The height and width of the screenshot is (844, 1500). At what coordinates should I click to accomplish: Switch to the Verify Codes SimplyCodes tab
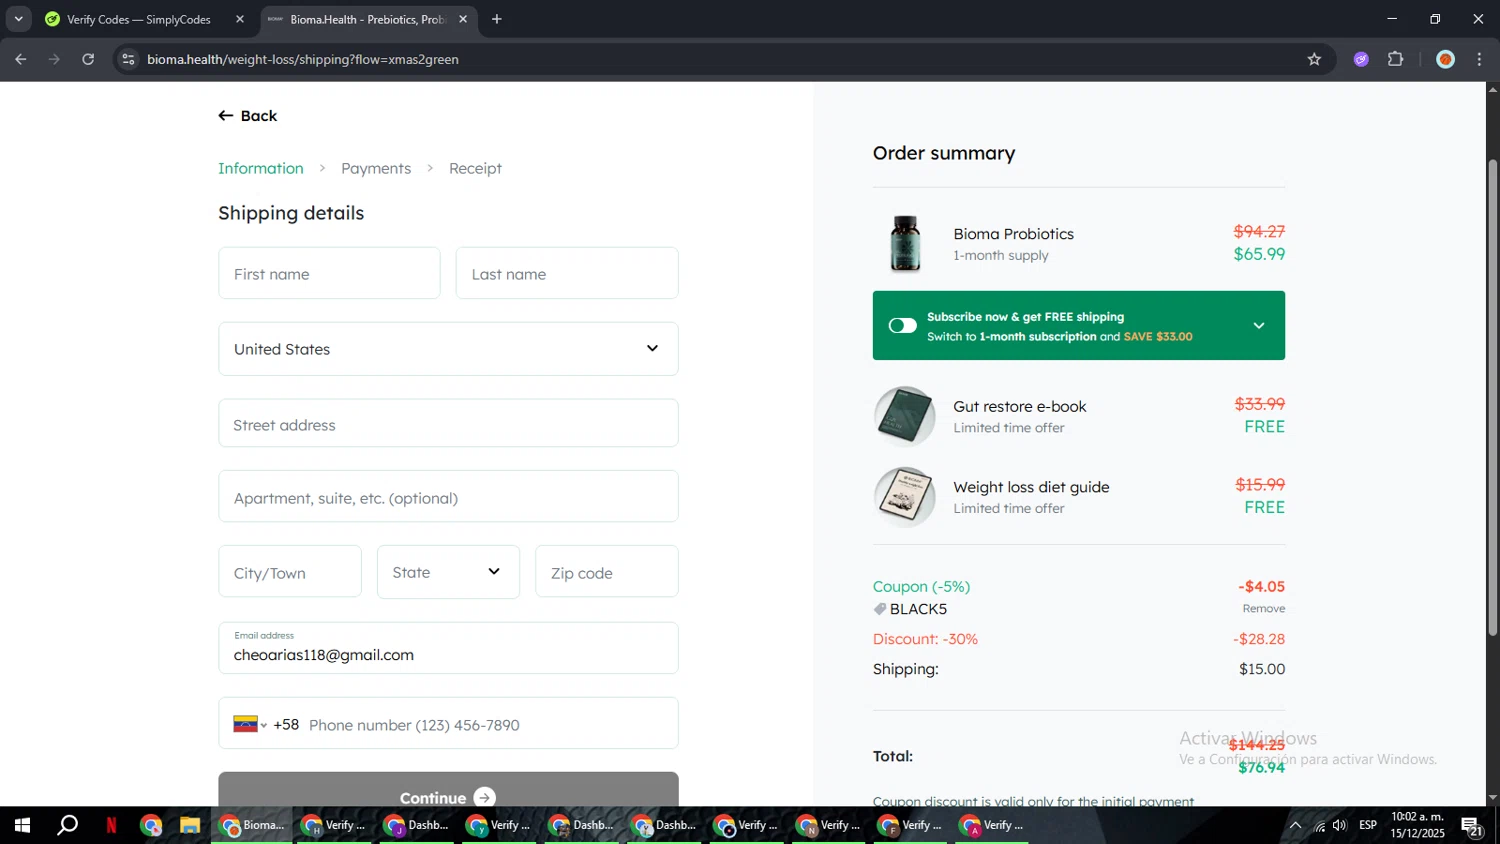click(139, 19)
